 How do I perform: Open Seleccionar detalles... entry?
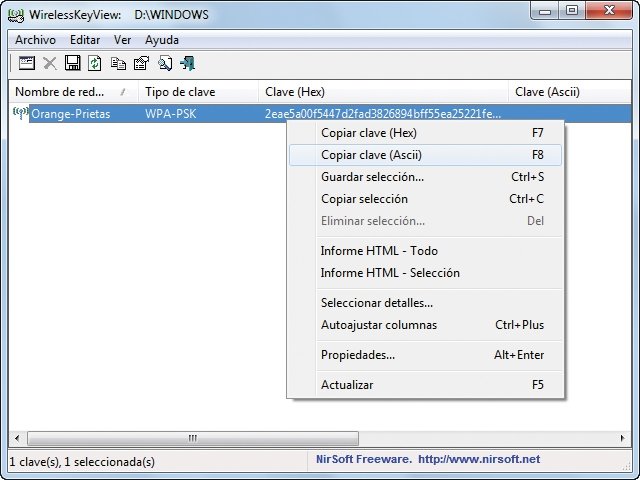coord(425,303)
